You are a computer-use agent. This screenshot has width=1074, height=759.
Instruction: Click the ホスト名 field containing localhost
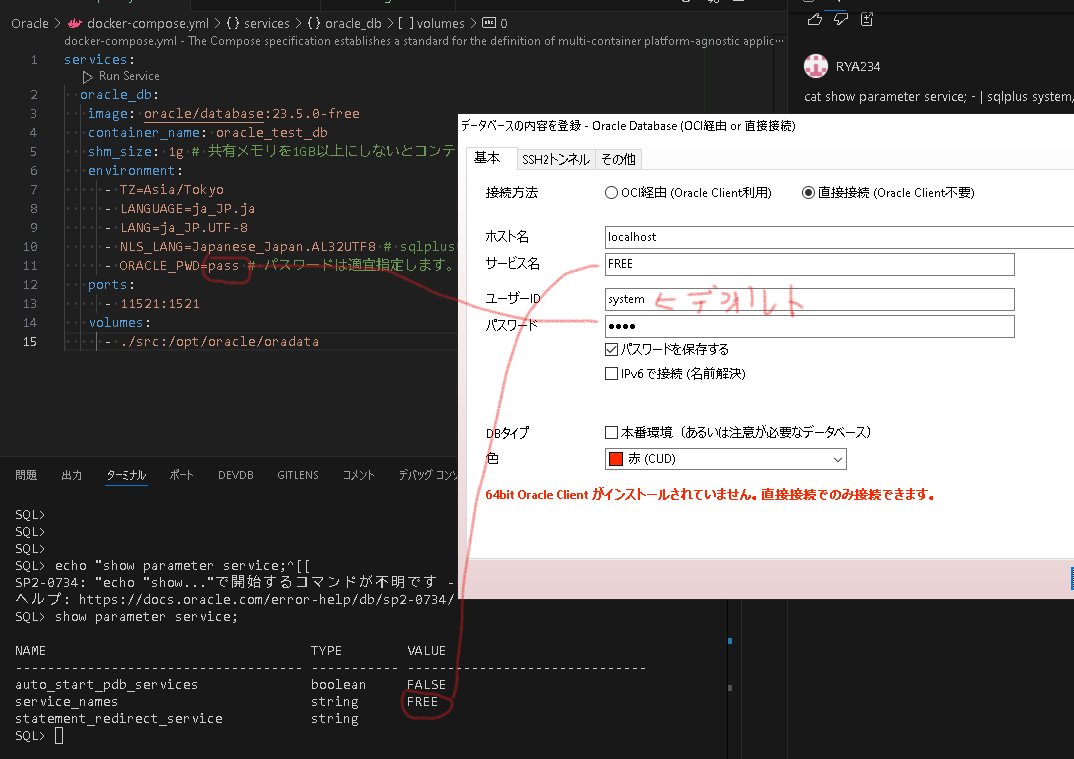click(839, 237)
